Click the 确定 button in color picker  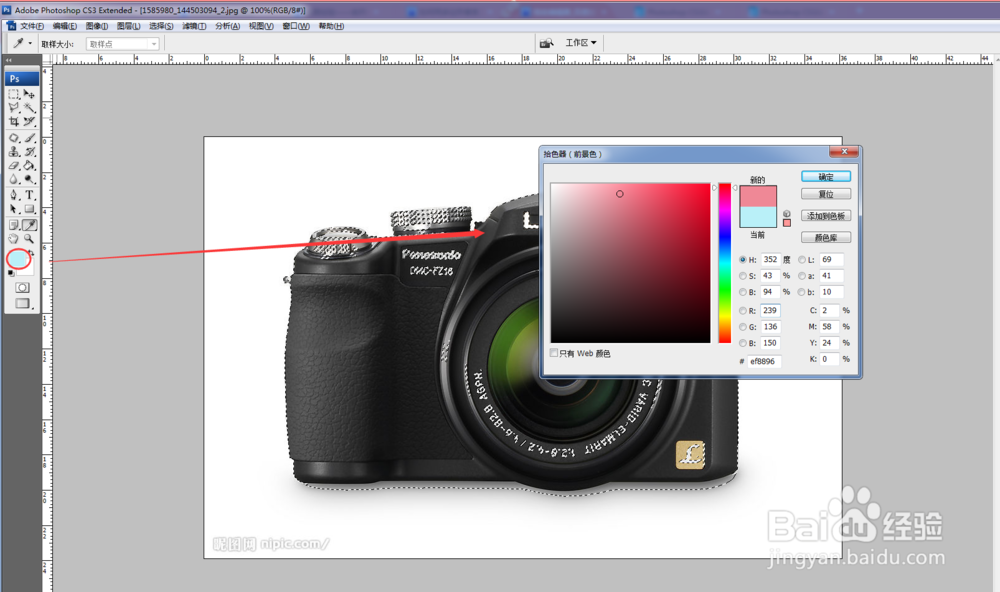point(826,177)
